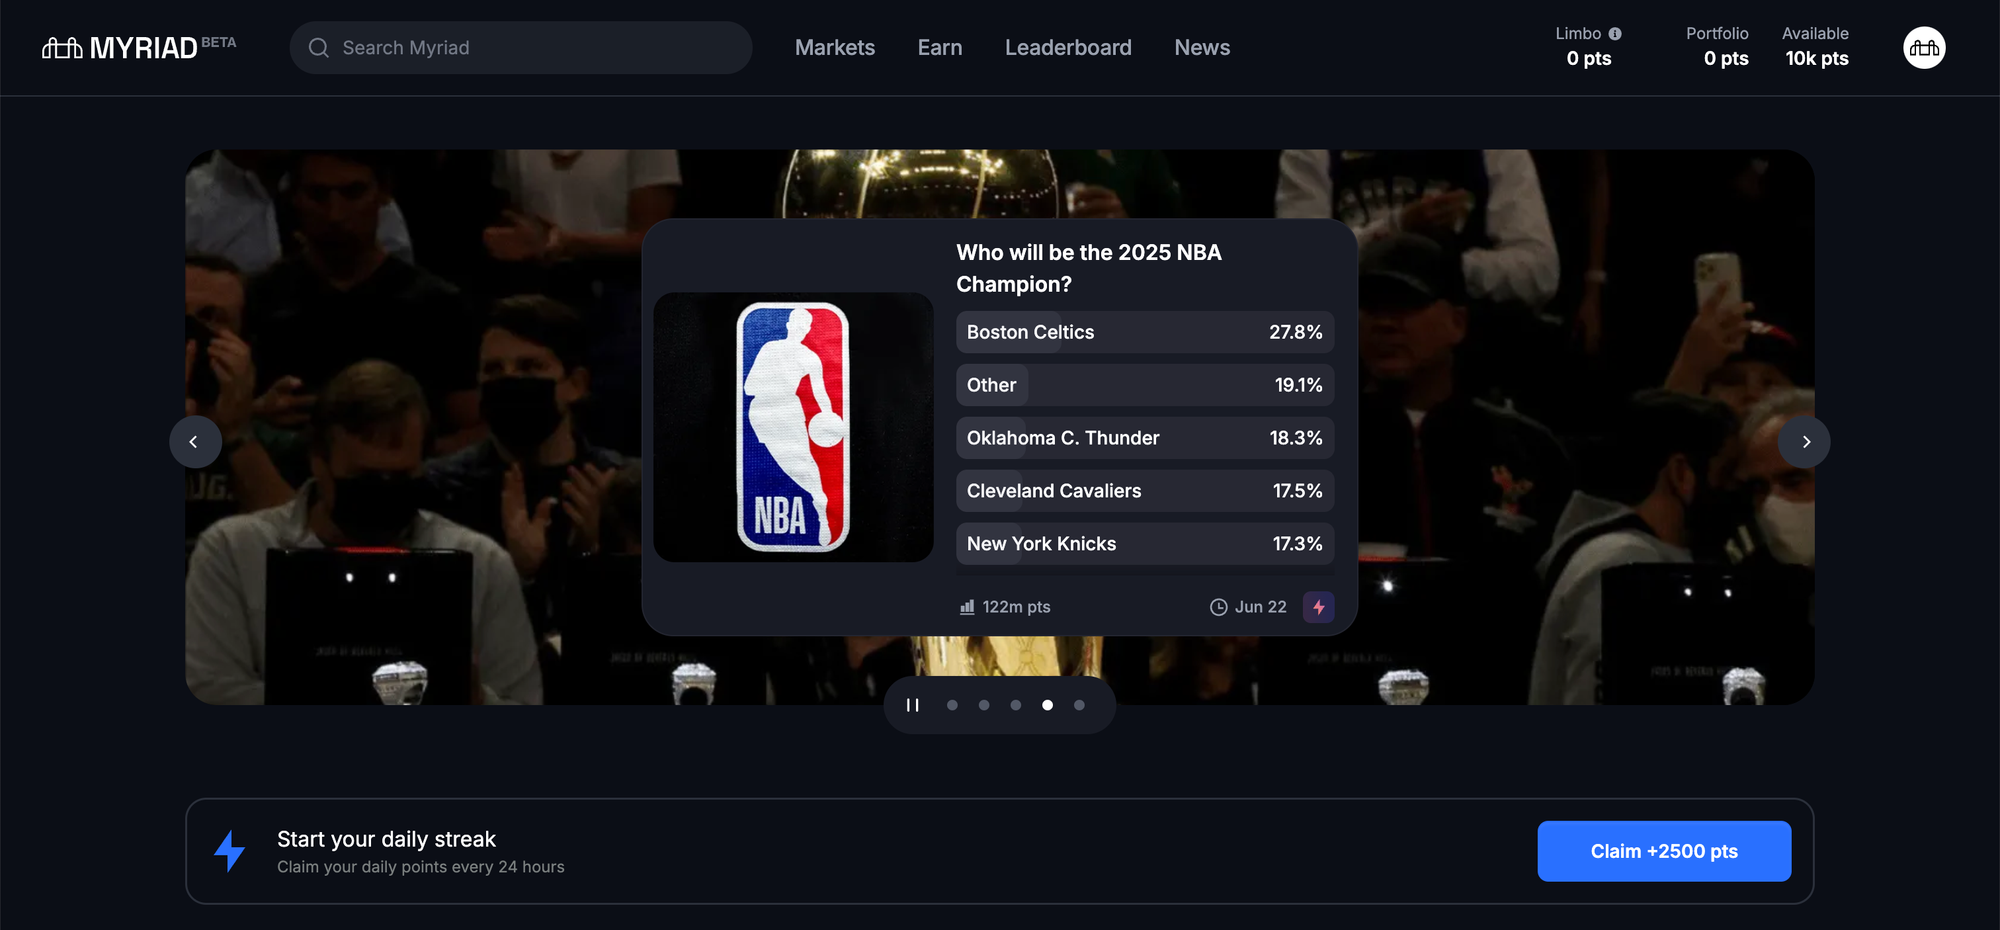The width and height of the screenshot is (2000, 930).
Task: Click the Start your daily streak heading
Action: [x=386, y=839]
